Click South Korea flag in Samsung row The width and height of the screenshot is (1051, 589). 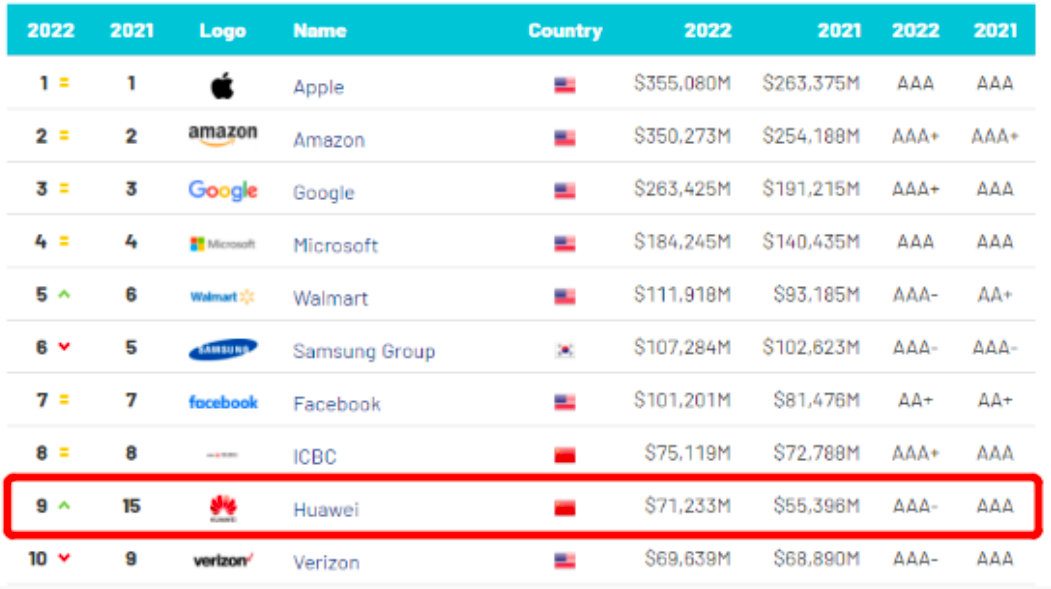565,350
